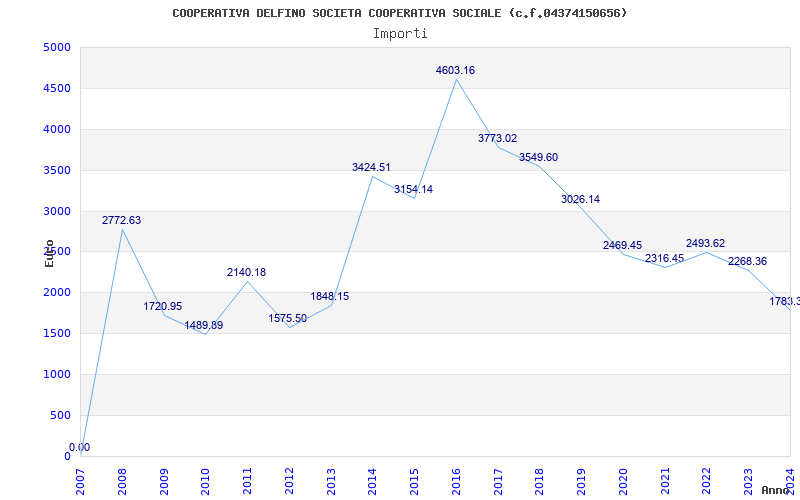Click the 2007 year axis label
The image size is (800, 500).
[80, 482]
